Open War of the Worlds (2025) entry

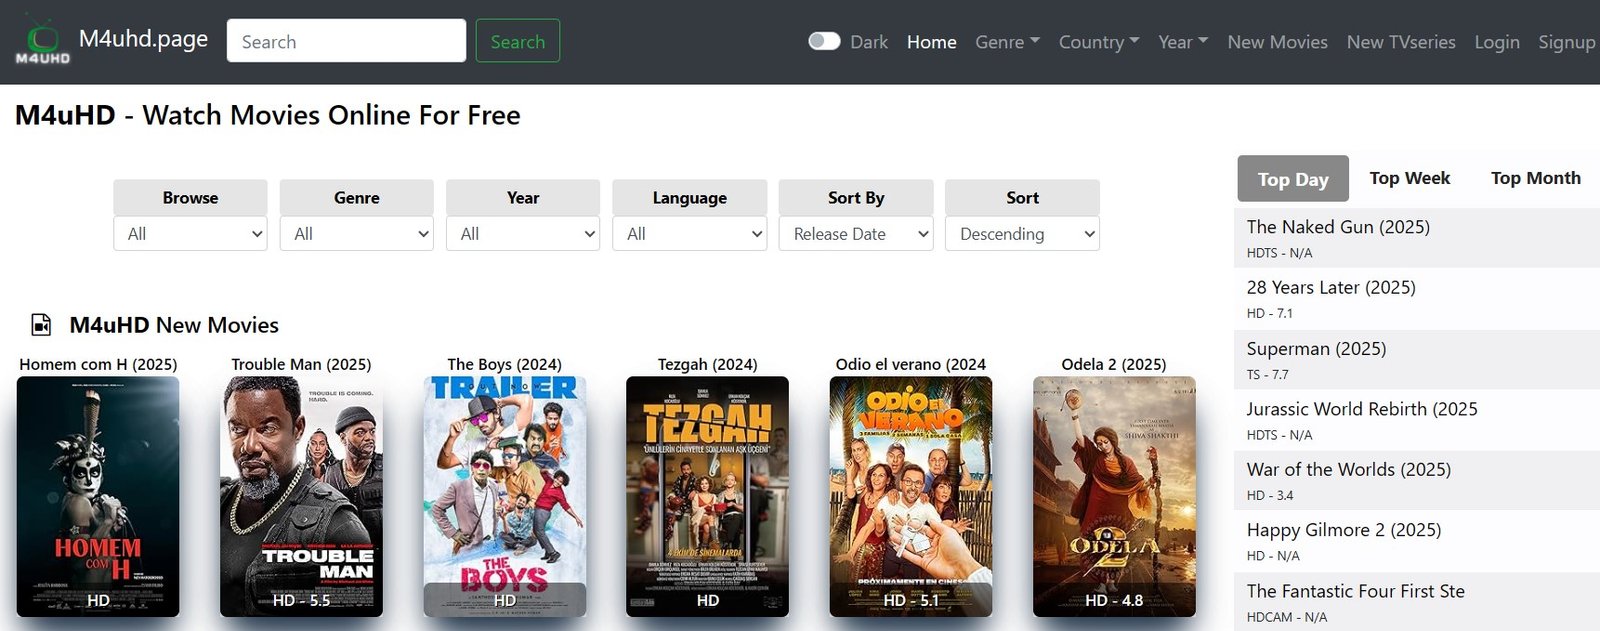pyautogui.click(x=1349, y=470)
